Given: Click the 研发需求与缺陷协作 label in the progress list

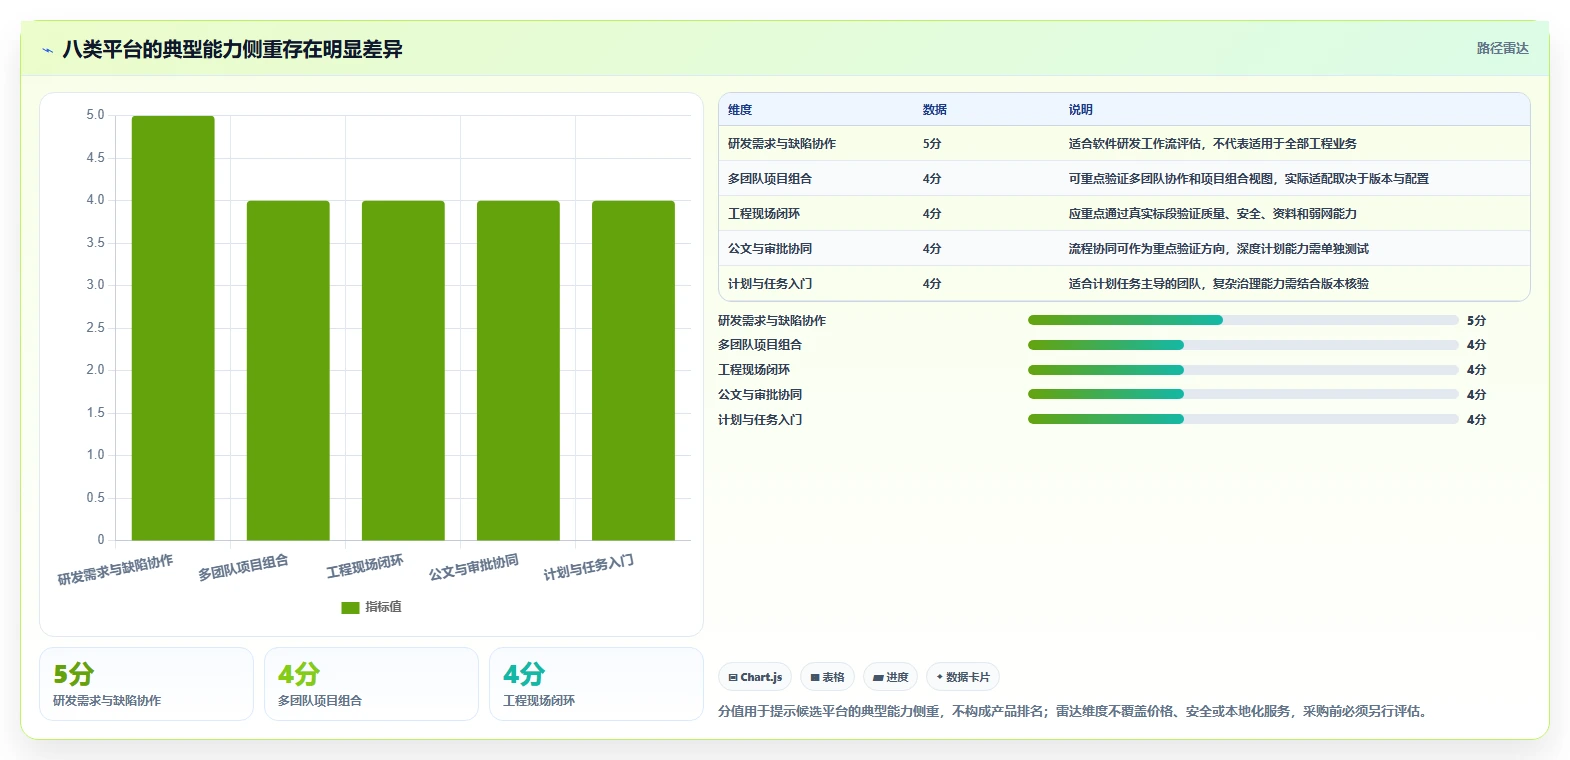Looking at the screenshot, I should (772, 321).
